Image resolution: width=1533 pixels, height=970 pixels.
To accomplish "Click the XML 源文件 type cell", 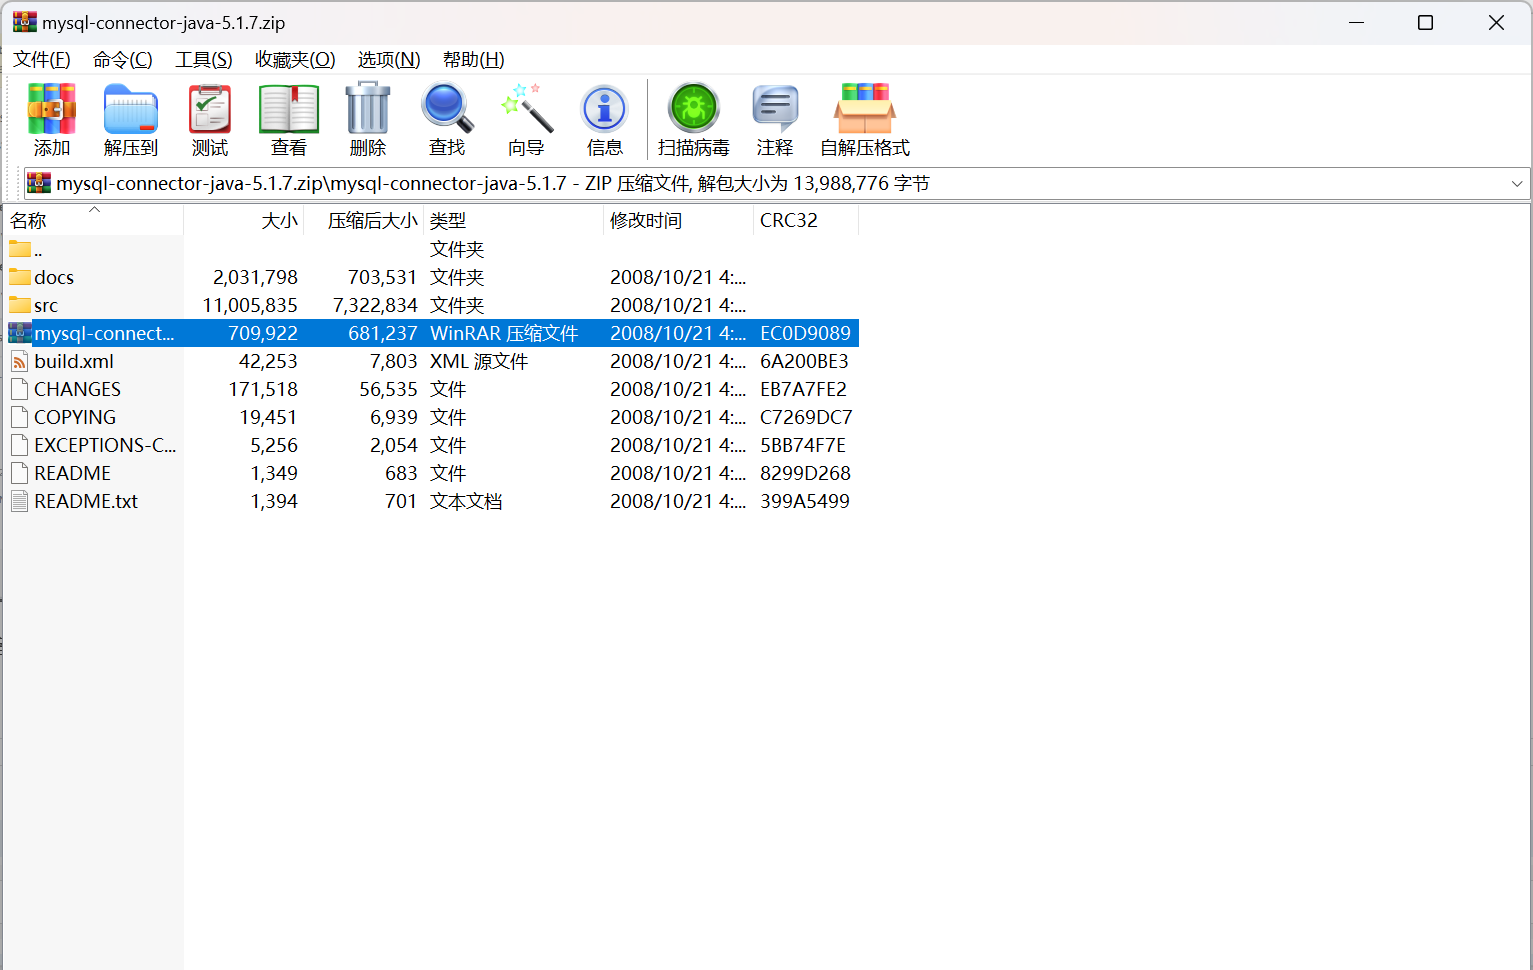I will (x=479, y=361).
